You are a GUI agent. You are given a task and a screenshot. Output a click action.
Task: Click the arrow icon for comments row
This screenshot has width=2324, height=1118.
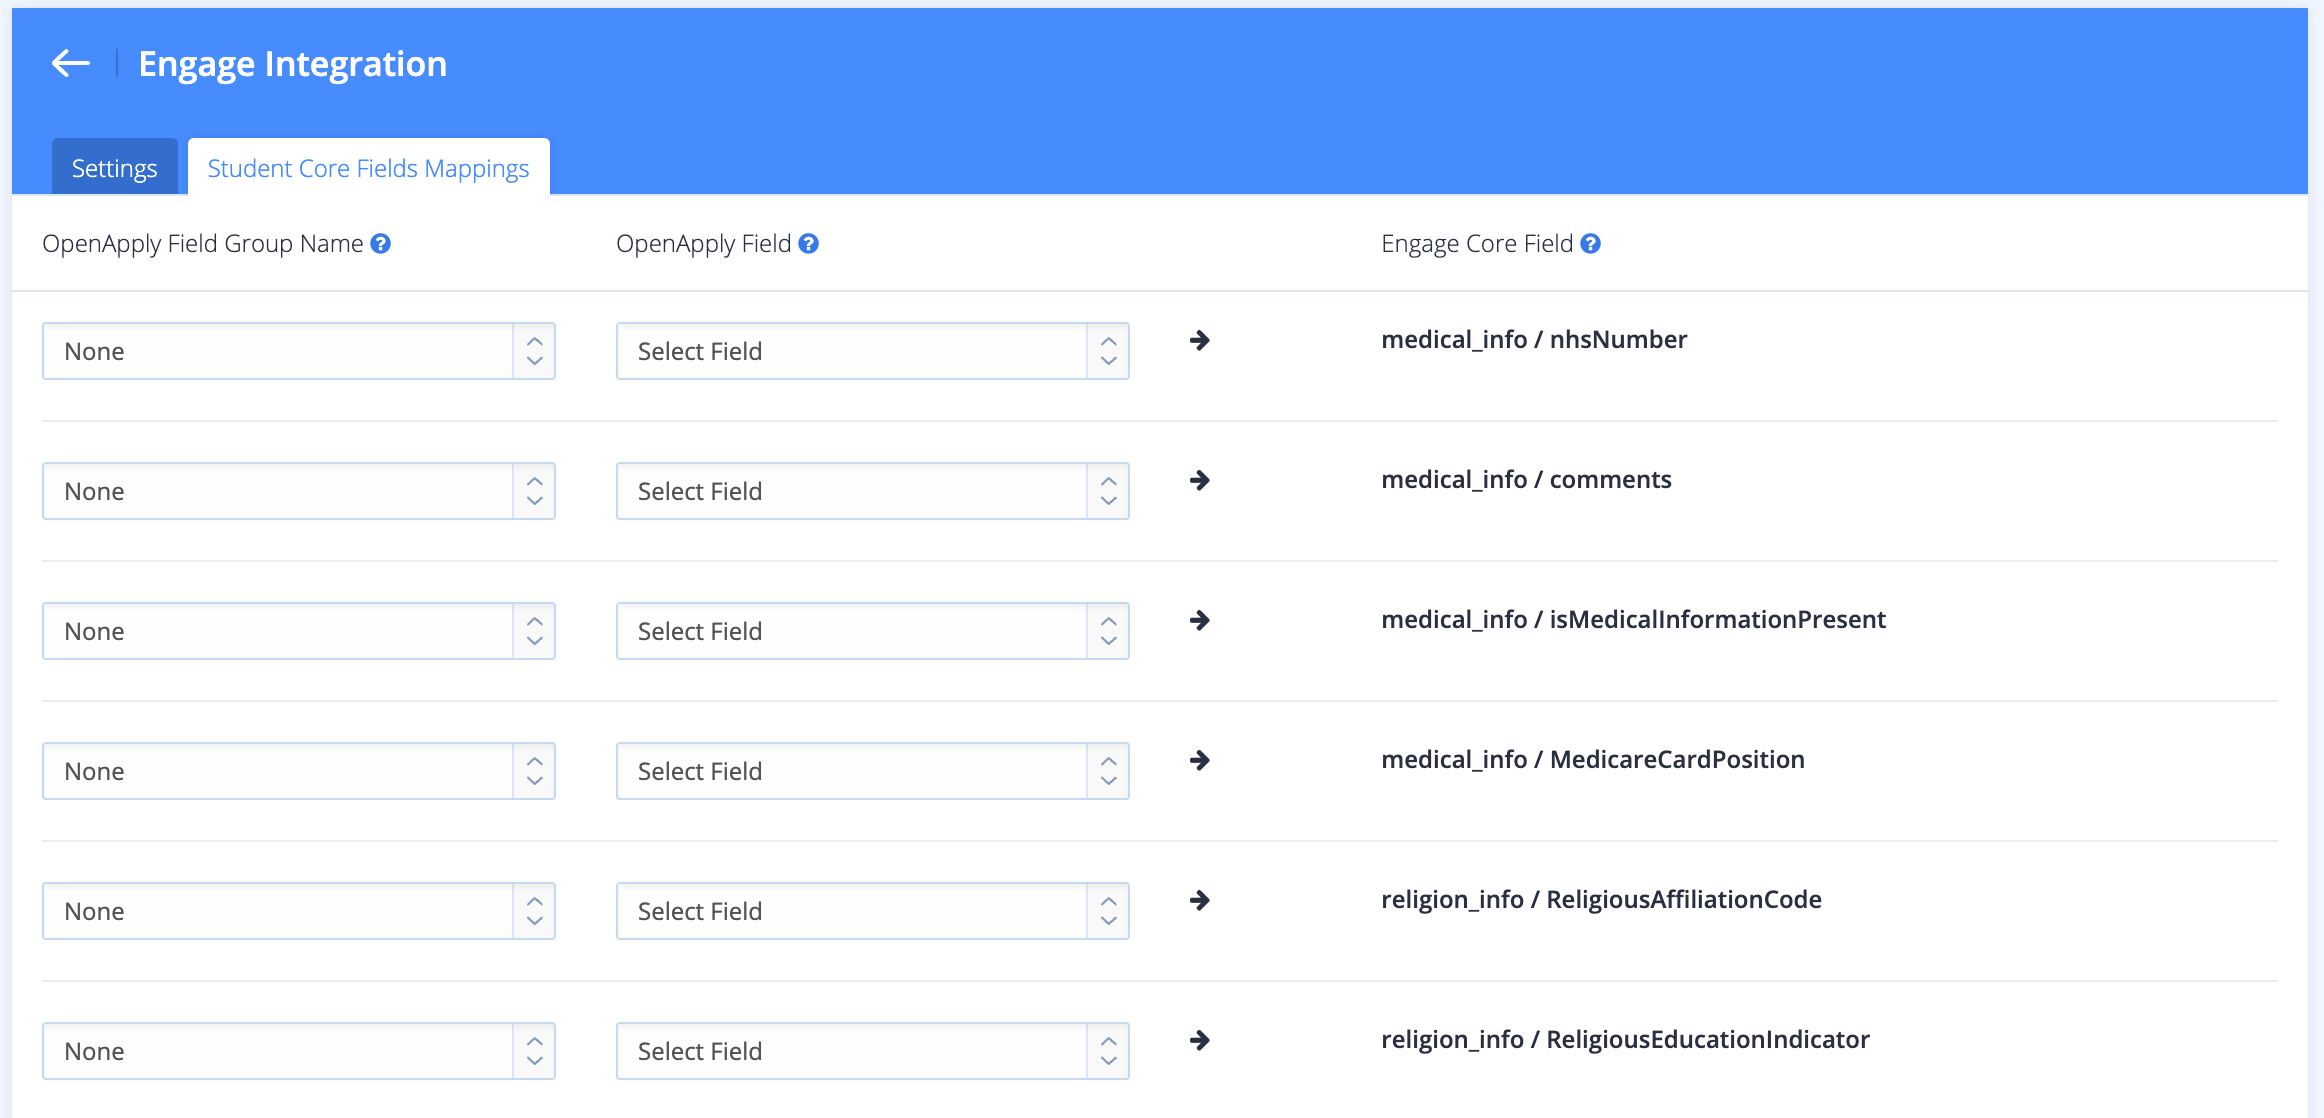(x=1200, y=481)
